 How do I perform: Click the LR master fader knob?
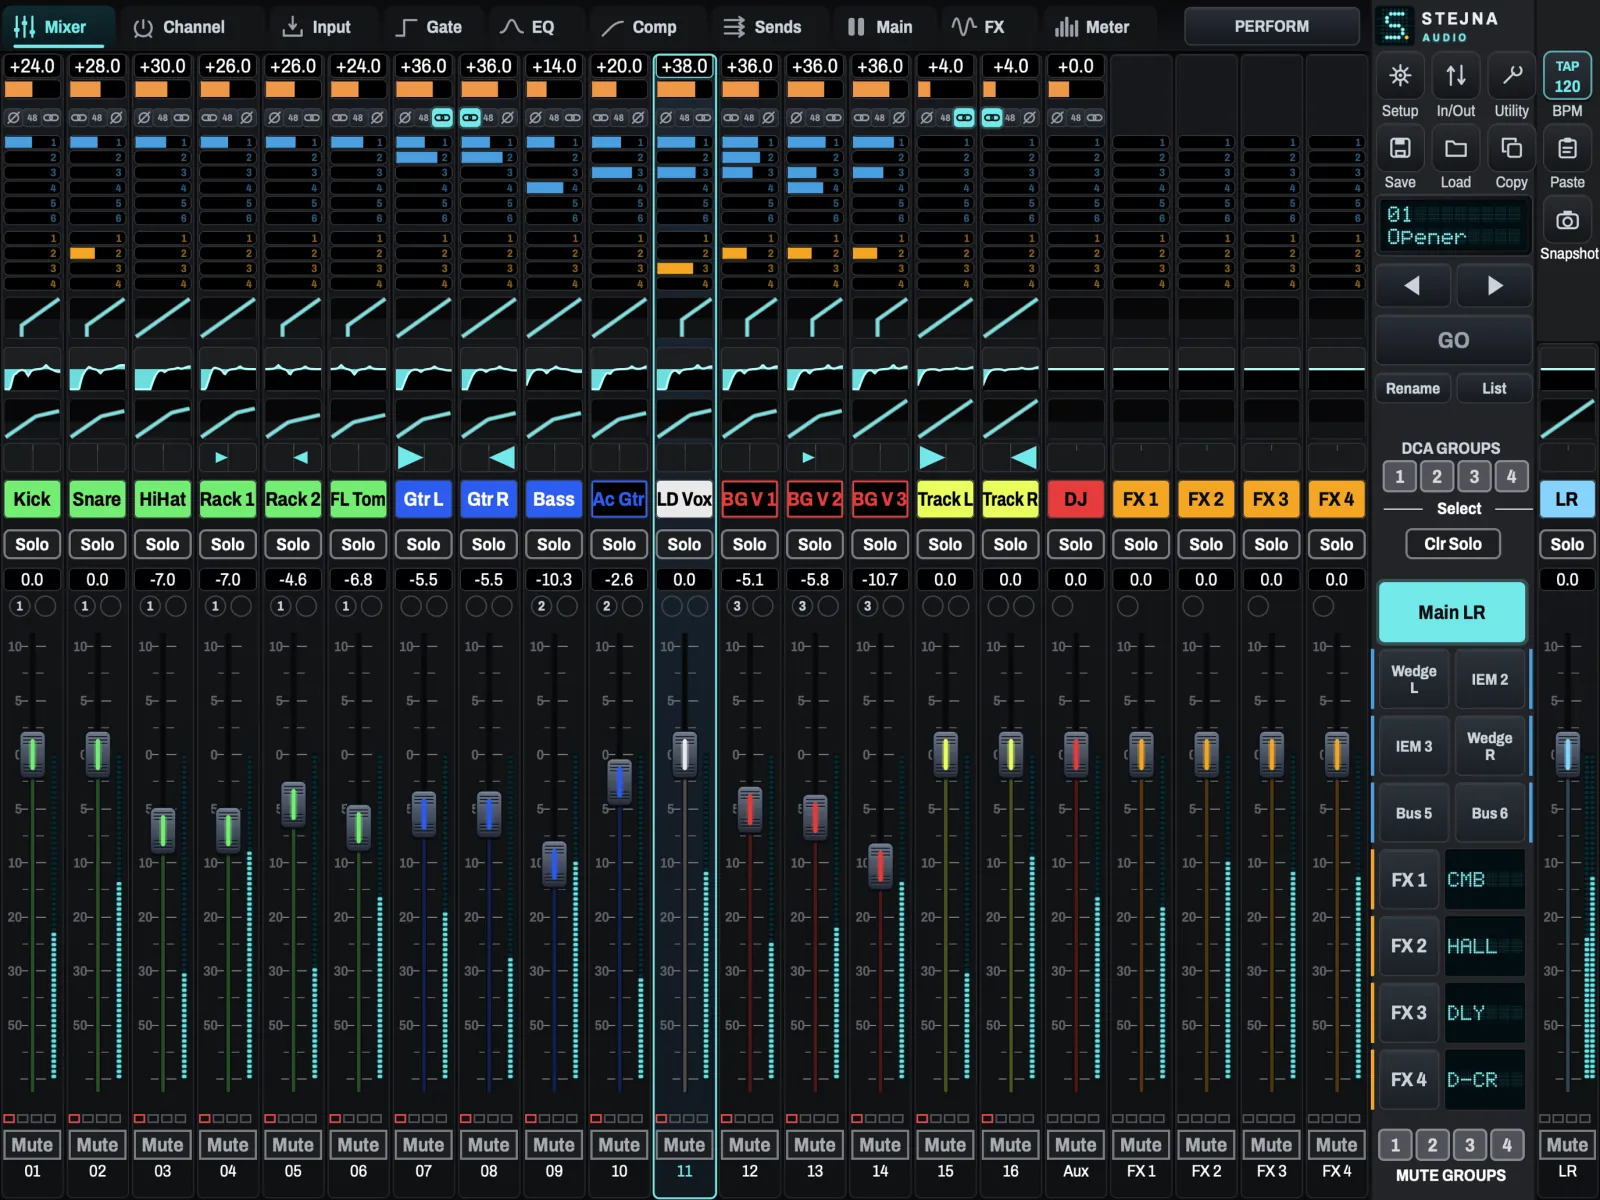[x=1567, y=753]
